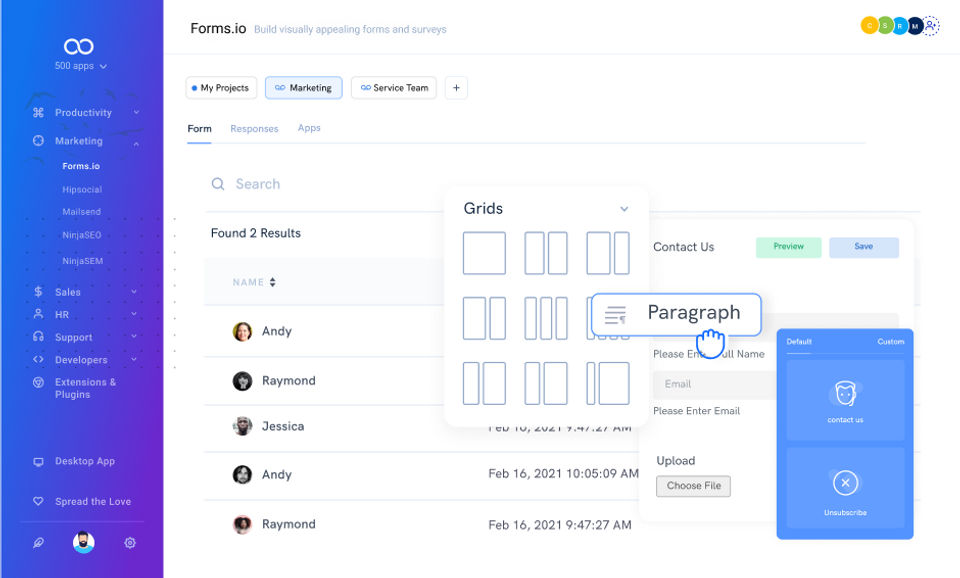Image resolution: width=960 pixels, height=578 pixels.
Task: Open the 500 apps dropdown
Action: (x=80, y=66)
